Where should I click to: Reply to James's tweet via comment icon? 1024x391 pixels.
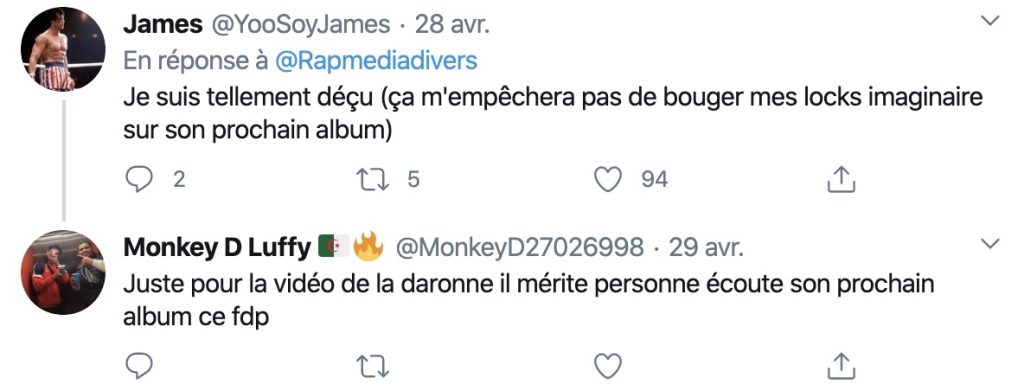[x=138, y=180]
